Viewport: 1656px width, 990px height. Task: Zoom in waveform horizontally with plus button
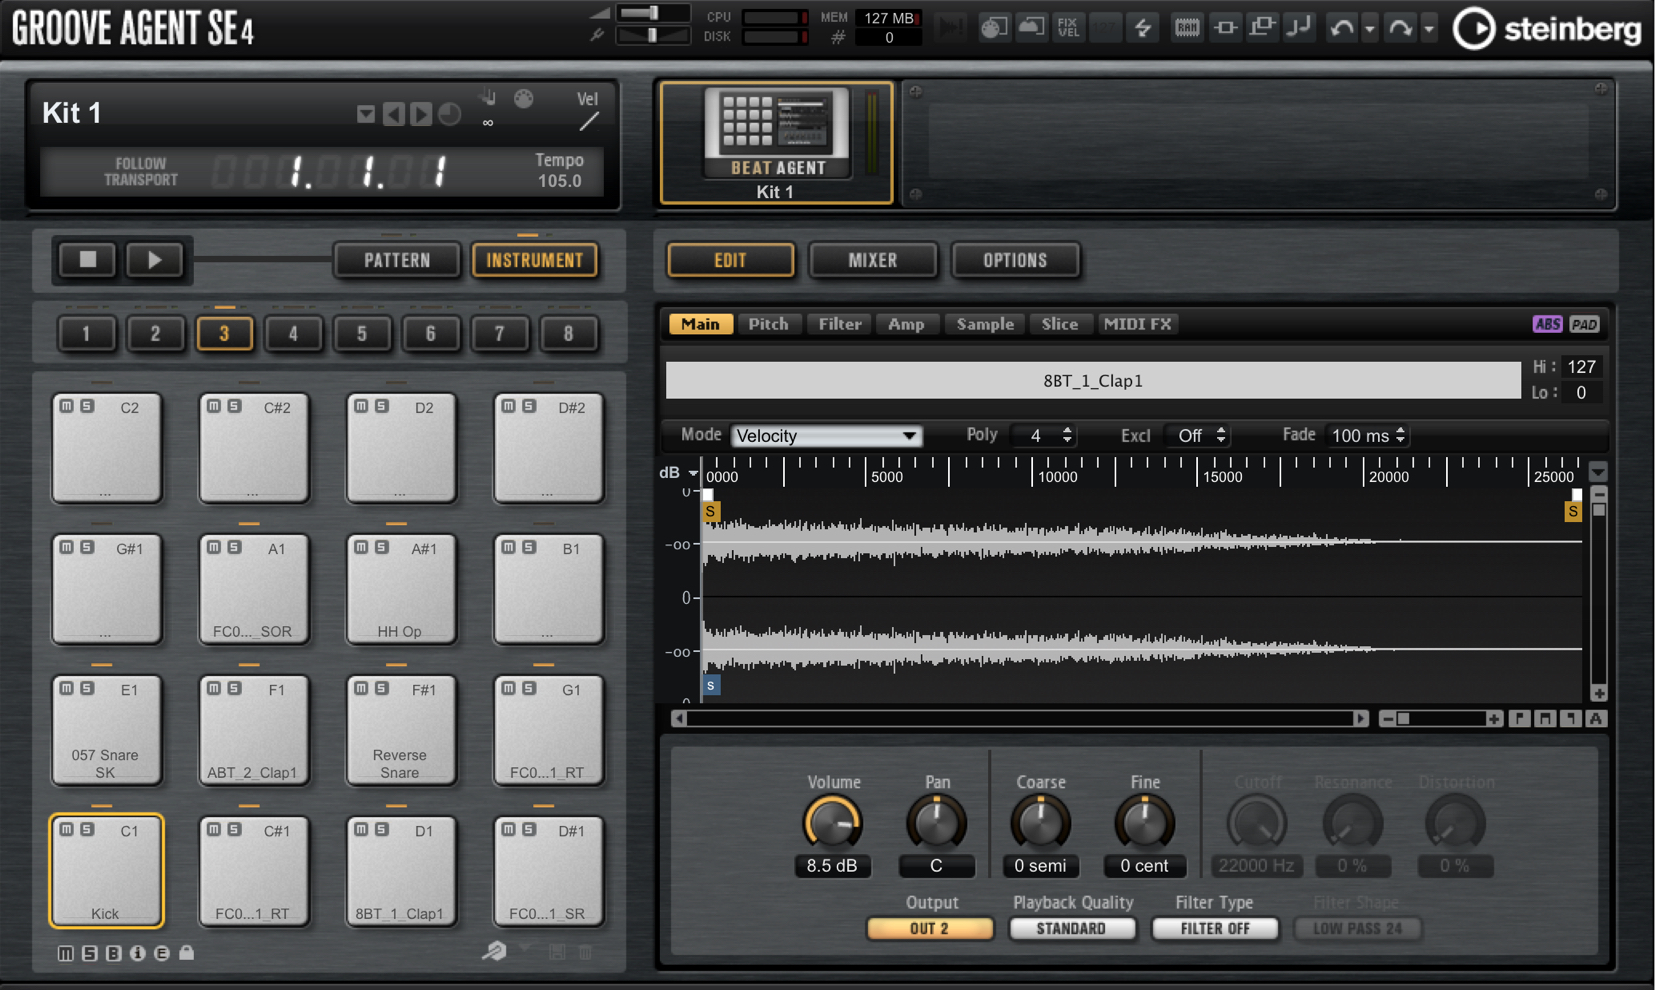1493,719
